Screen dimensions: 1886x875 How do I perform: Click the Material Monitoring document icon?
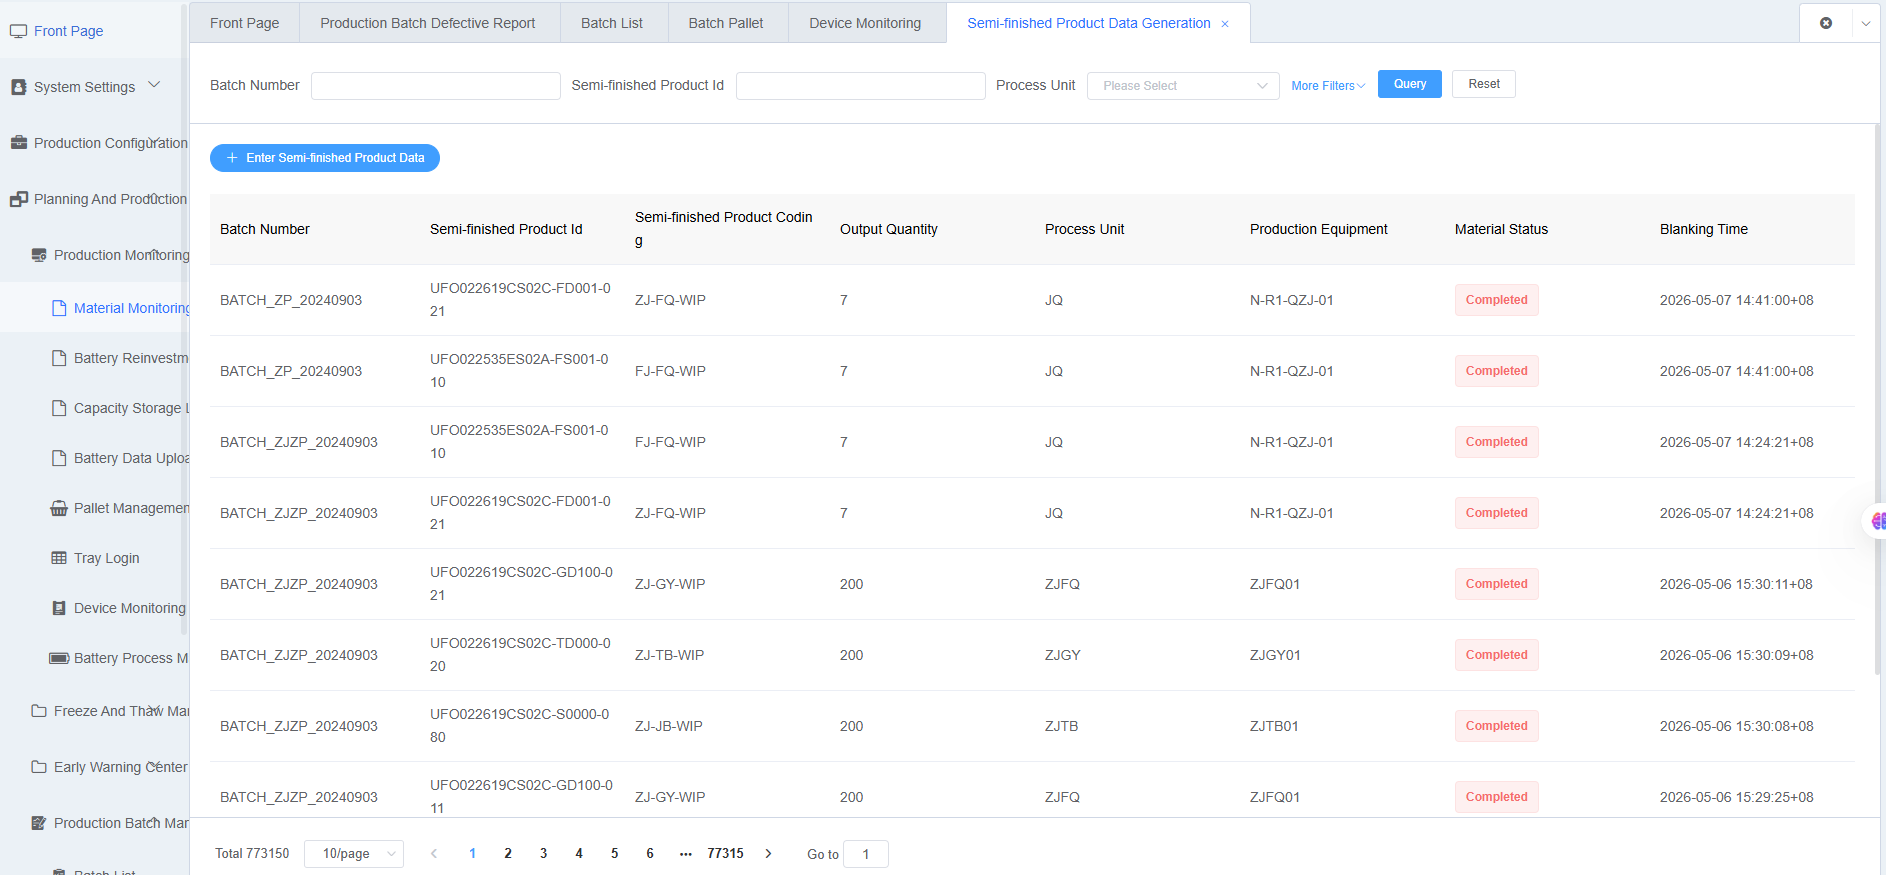(59, 308)
